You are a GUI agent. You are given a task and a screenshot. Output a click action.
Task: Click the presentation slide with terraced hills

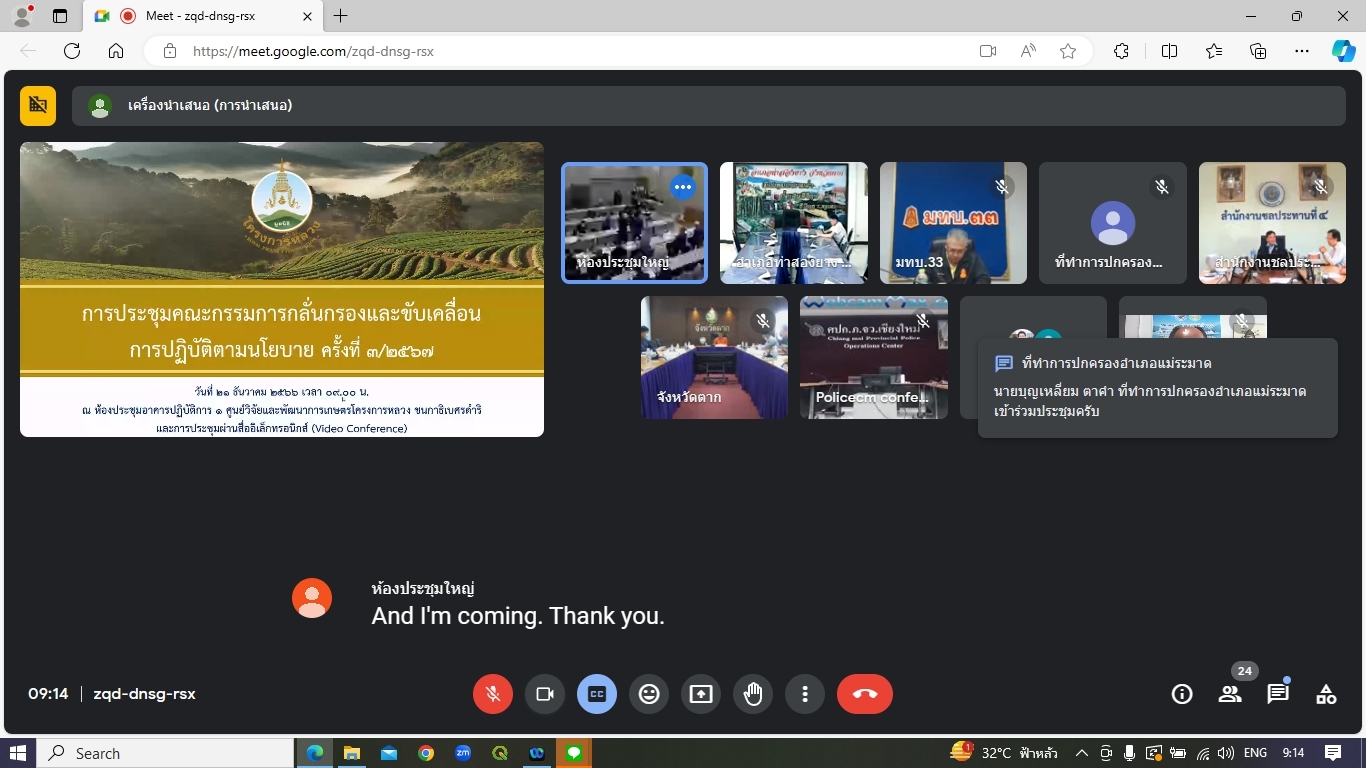tap(282, 289)
